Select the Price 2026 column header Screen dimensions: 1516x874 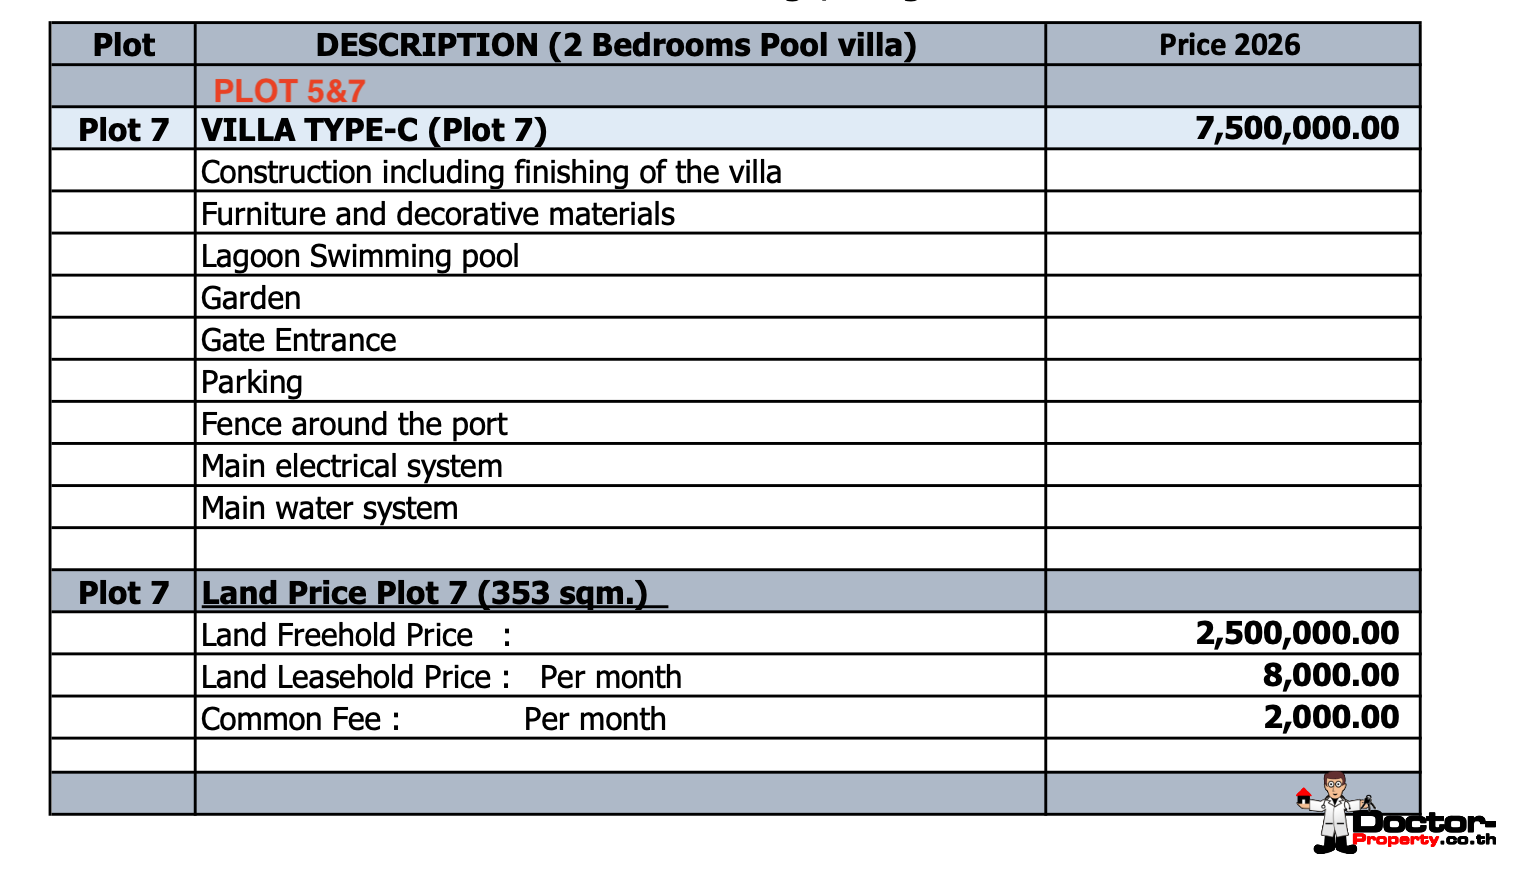[1229, 45]
